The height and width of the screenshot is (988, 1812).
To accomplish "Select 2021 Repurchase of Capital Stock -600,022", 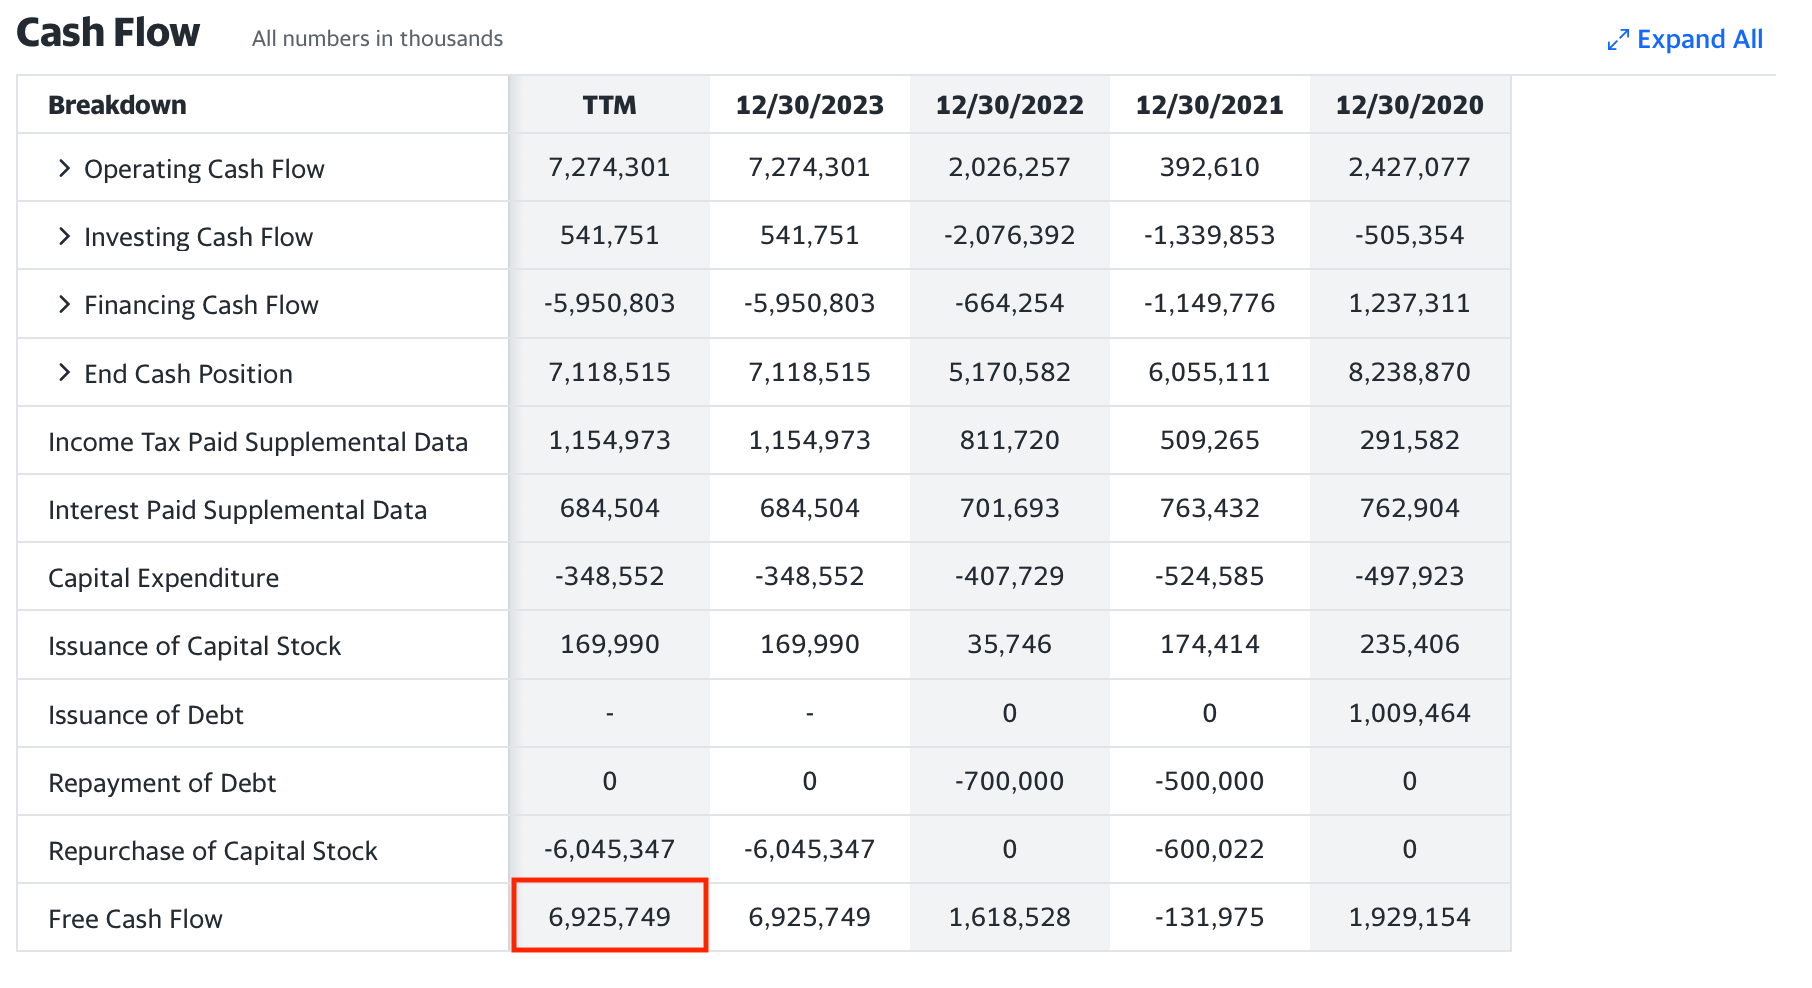I will click(1209, 849).
